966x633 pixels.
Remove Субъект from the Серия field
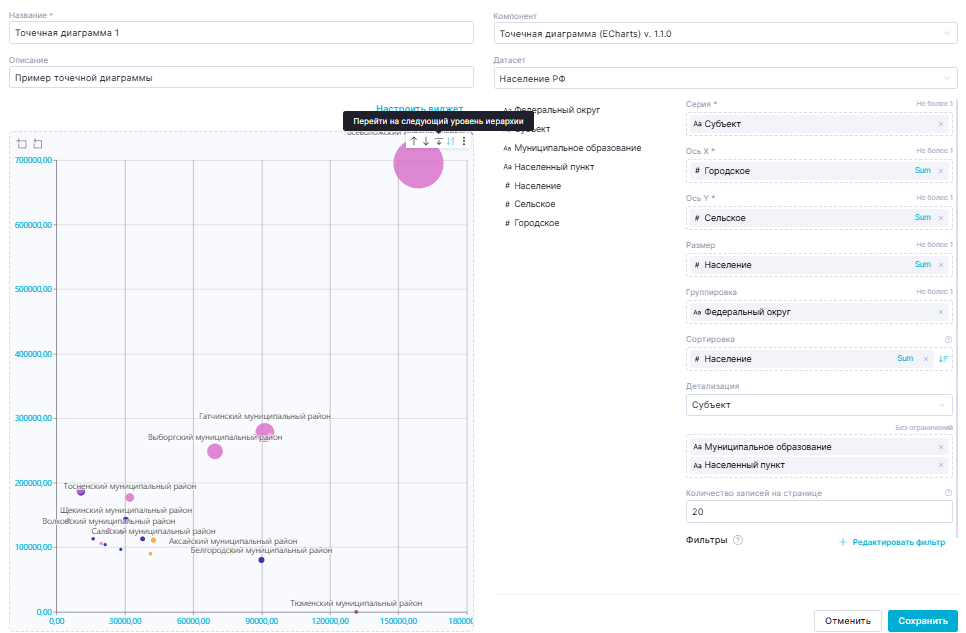[x=941, y=124]
